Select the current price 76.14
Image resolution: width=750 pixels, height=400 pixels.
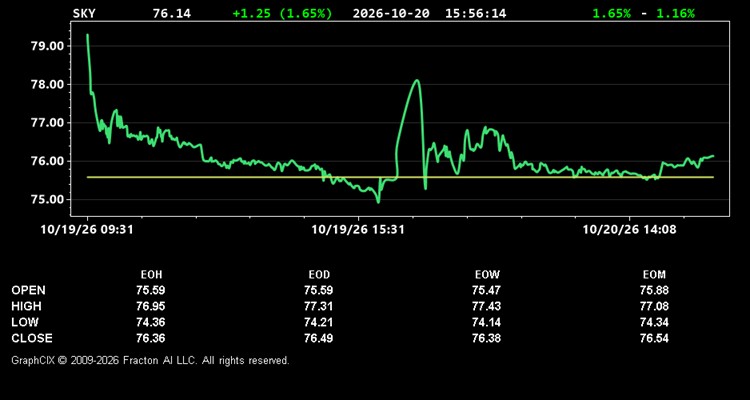pyautogui.click(x=172, y=13)
